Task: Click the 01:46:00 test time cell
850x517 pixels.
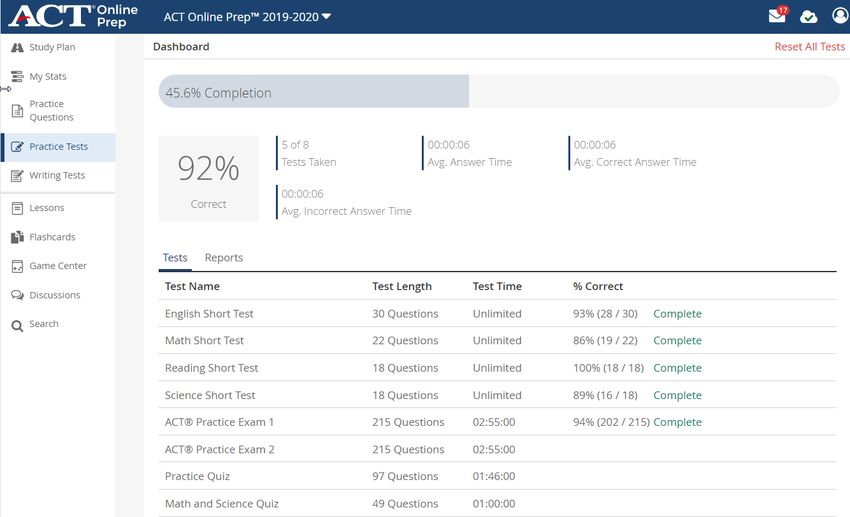Action: tap(494, 476)
